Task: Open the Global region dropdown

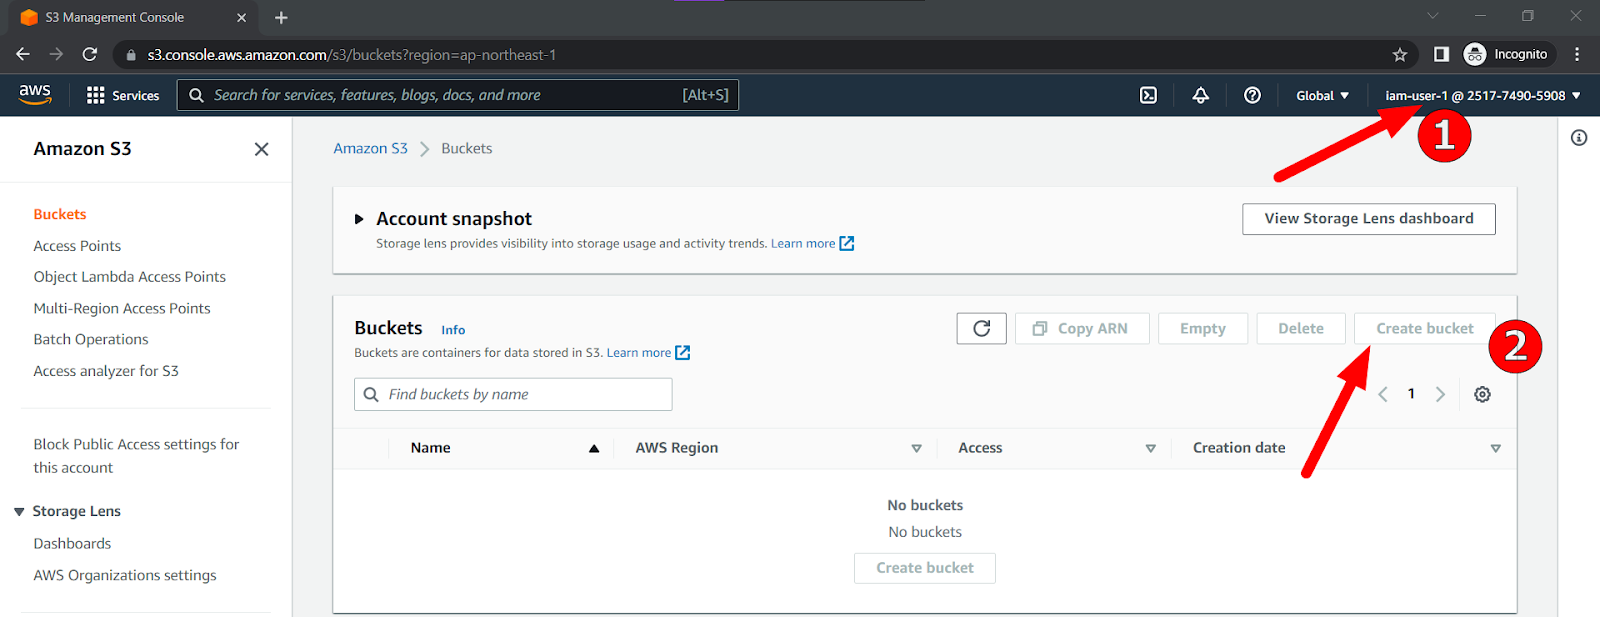Action: pos(1322,95)
